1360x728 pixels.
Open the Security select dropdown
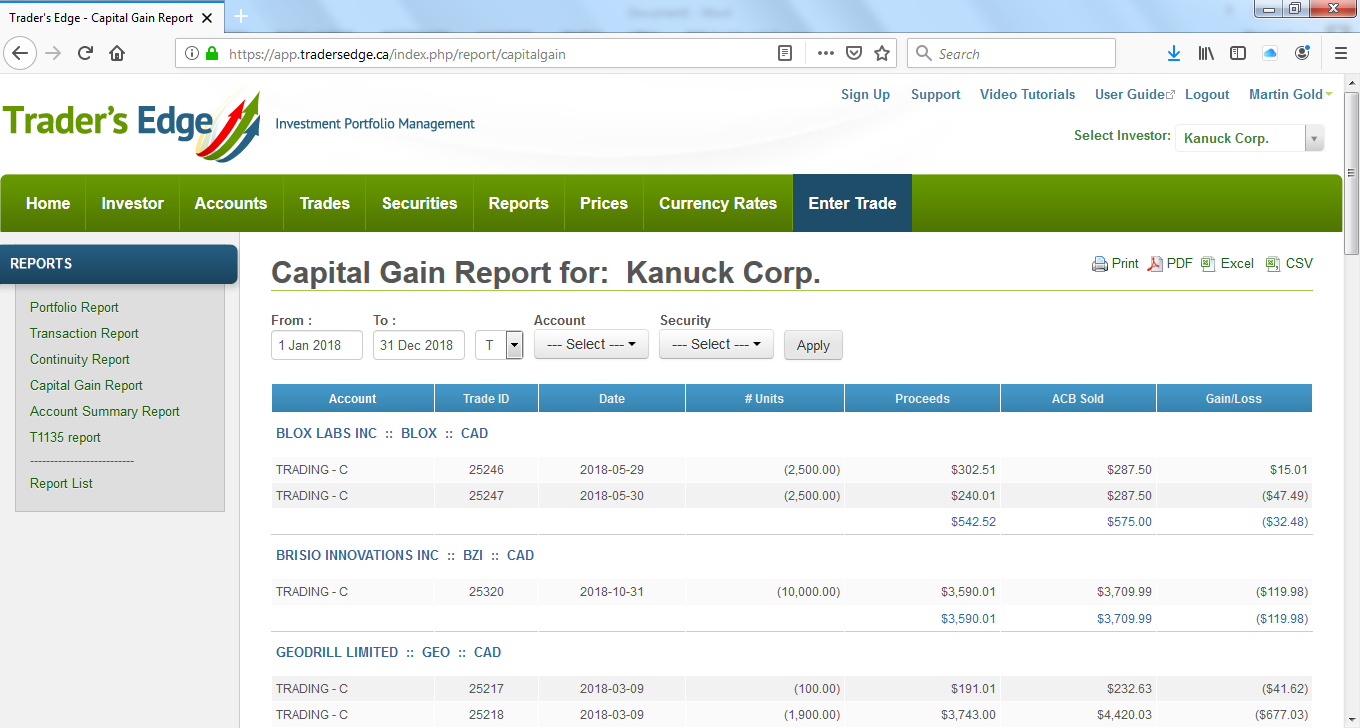[x=718, y=345]
